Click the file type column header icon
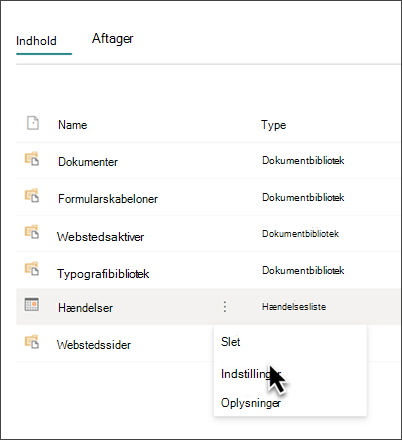402x440 pixels. (x=33, y=123)
